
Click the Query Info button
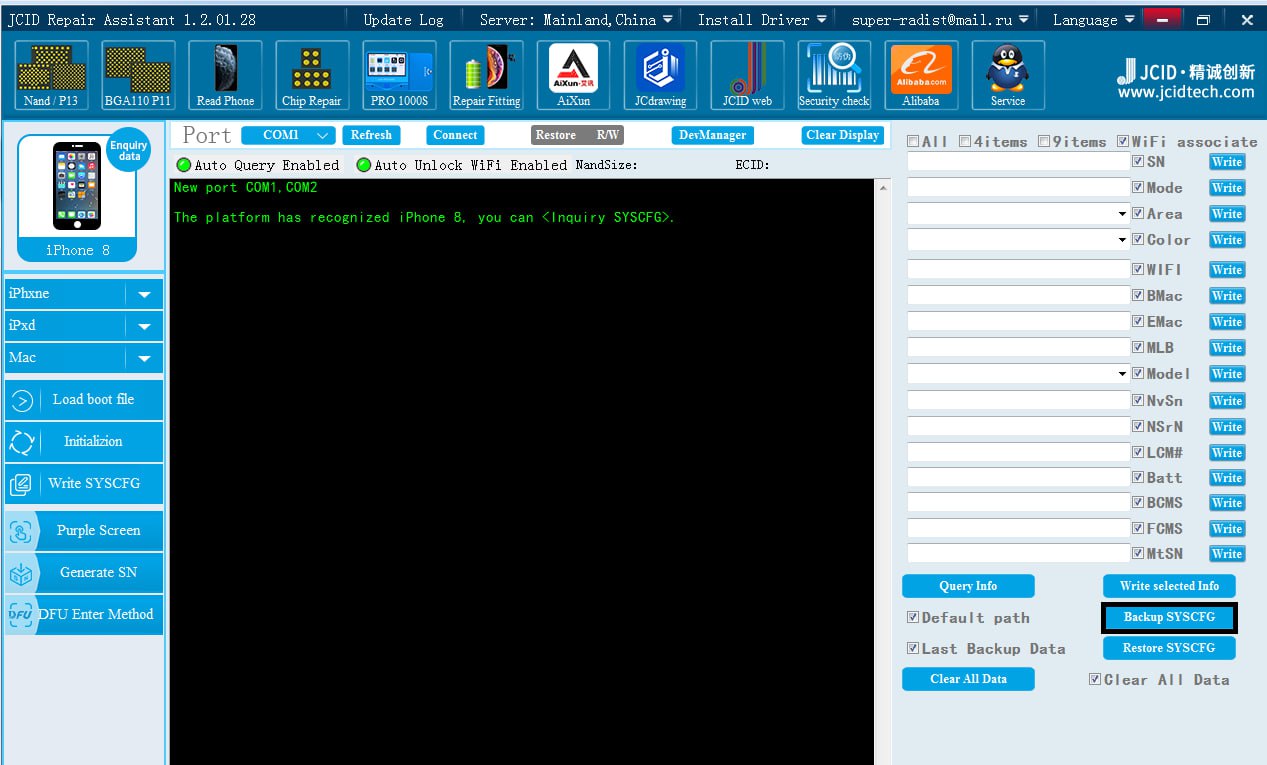tap(968, 586)
